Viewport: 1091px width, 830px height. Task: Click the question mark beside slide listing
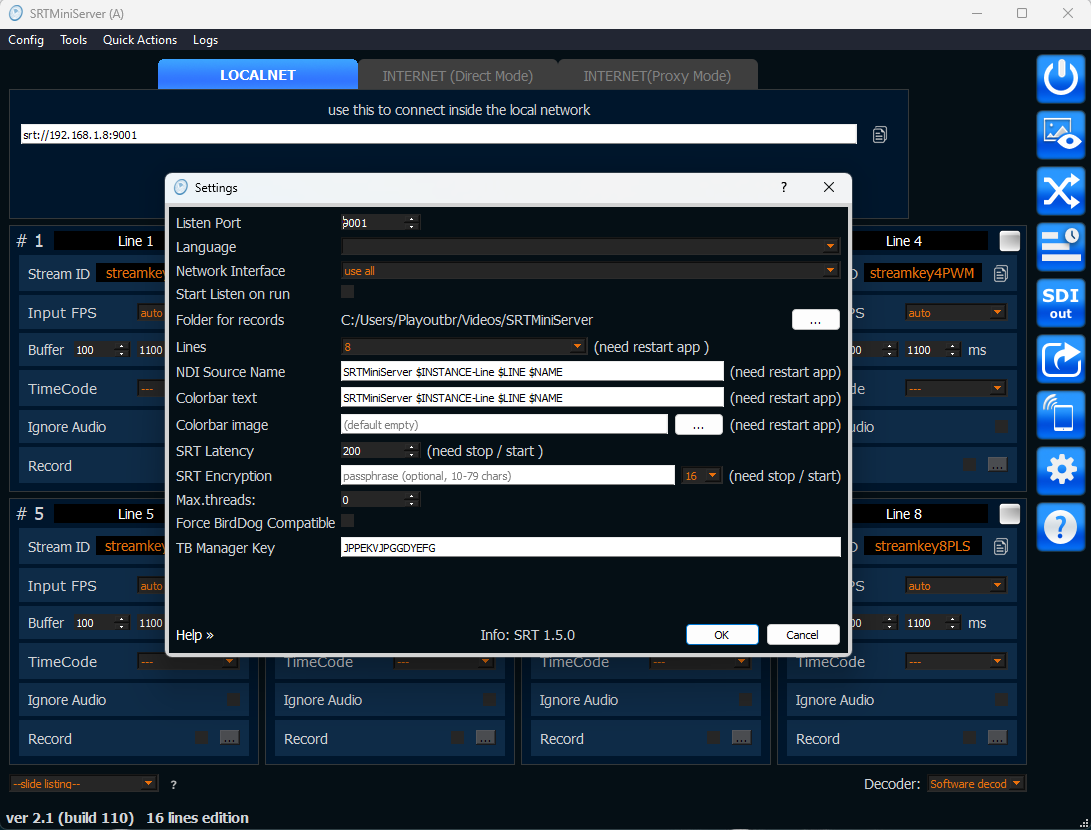[173, 785]
